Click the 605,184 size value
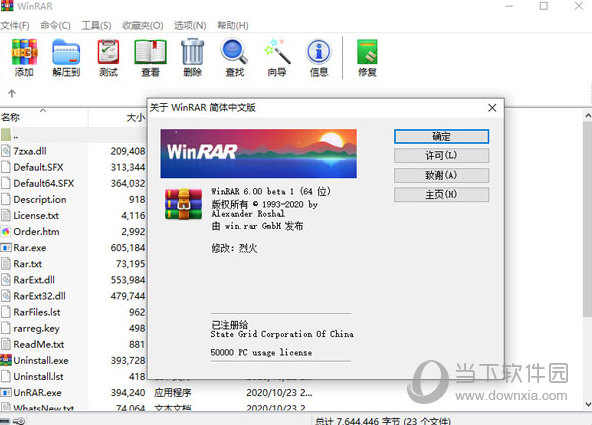Viewport: 592px width, 425px height. pyautogui.click(x=128, y=248)
